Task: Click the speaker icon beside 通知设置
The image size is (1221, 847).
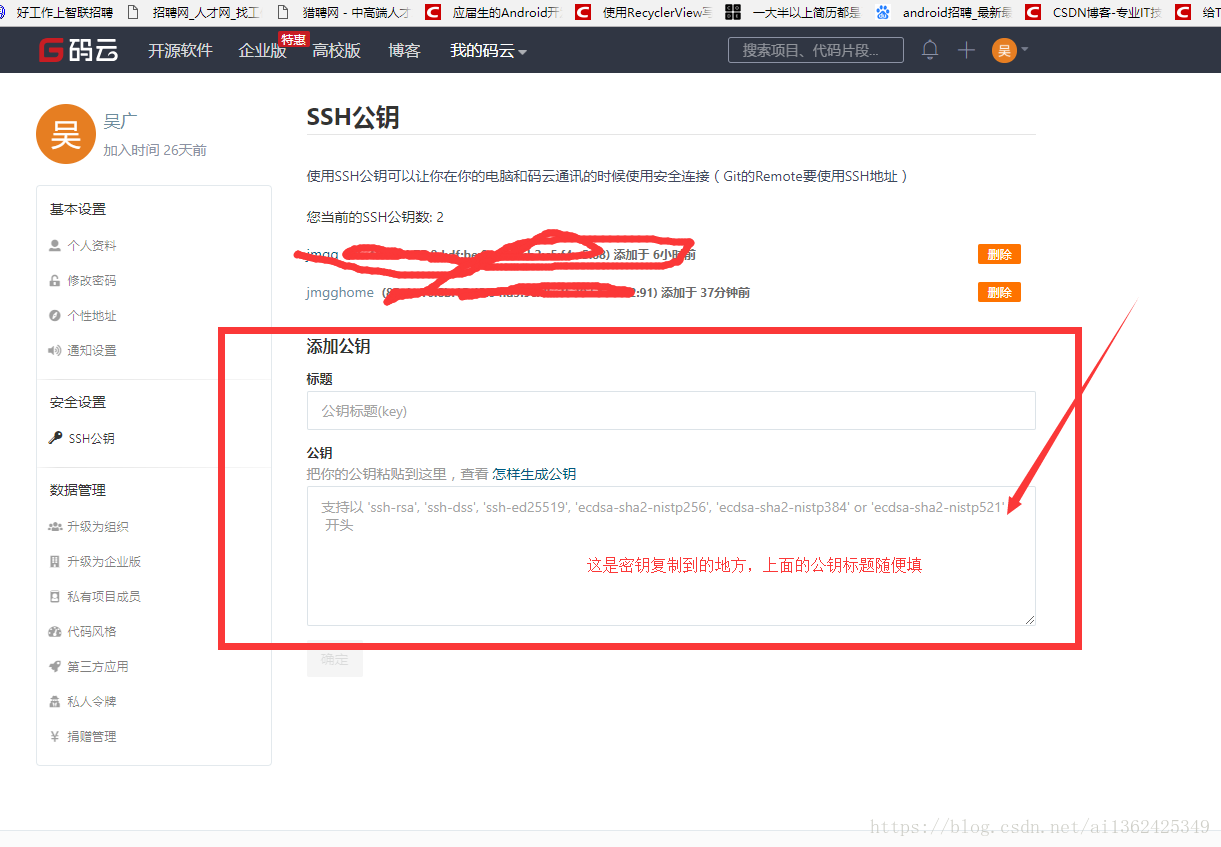Action: (x=55, y=351)
